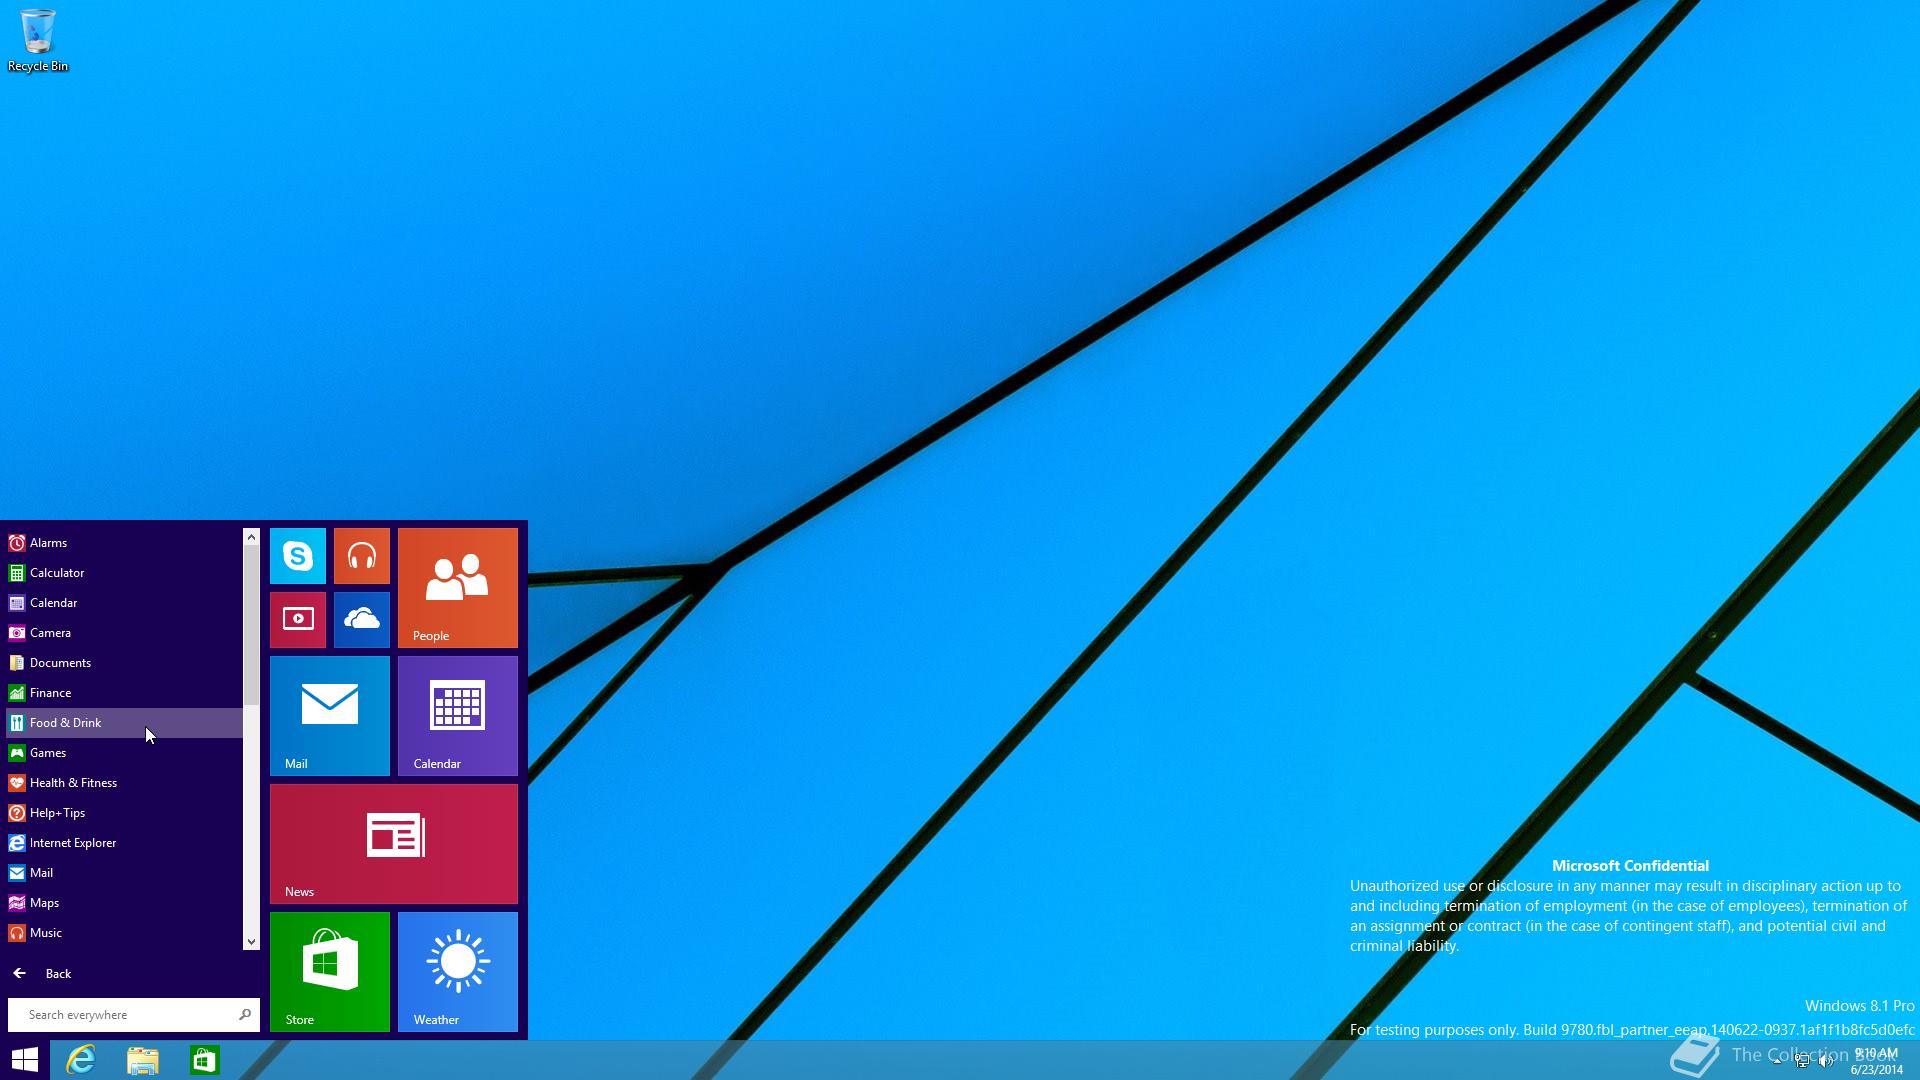Viewport: 1920px width, 1080px height.
Task: Select Food & Drink in the app list
Action: tap(65, 723)
